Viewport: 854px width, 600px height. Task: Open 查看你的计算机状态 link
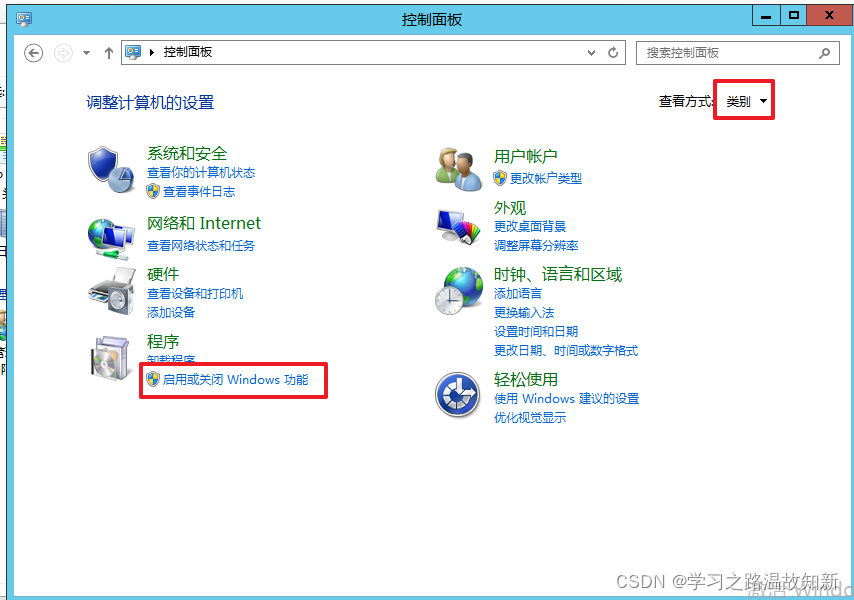pos(201,173)
